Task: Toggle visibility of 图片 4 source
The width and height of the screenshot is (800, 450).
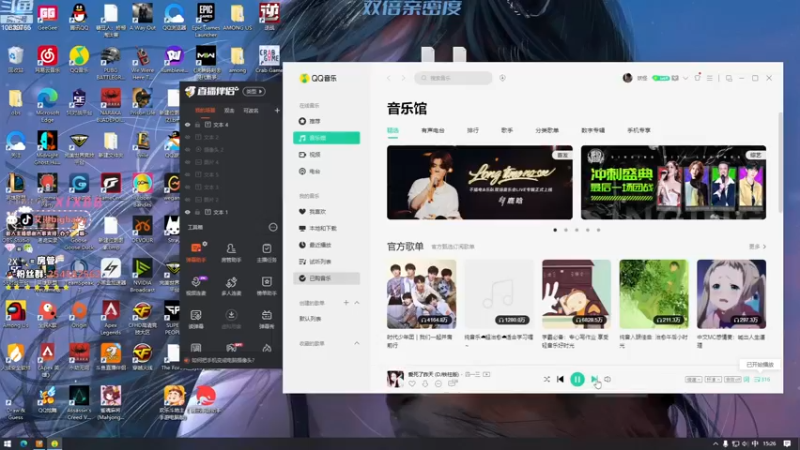Action: click(188, 162)
